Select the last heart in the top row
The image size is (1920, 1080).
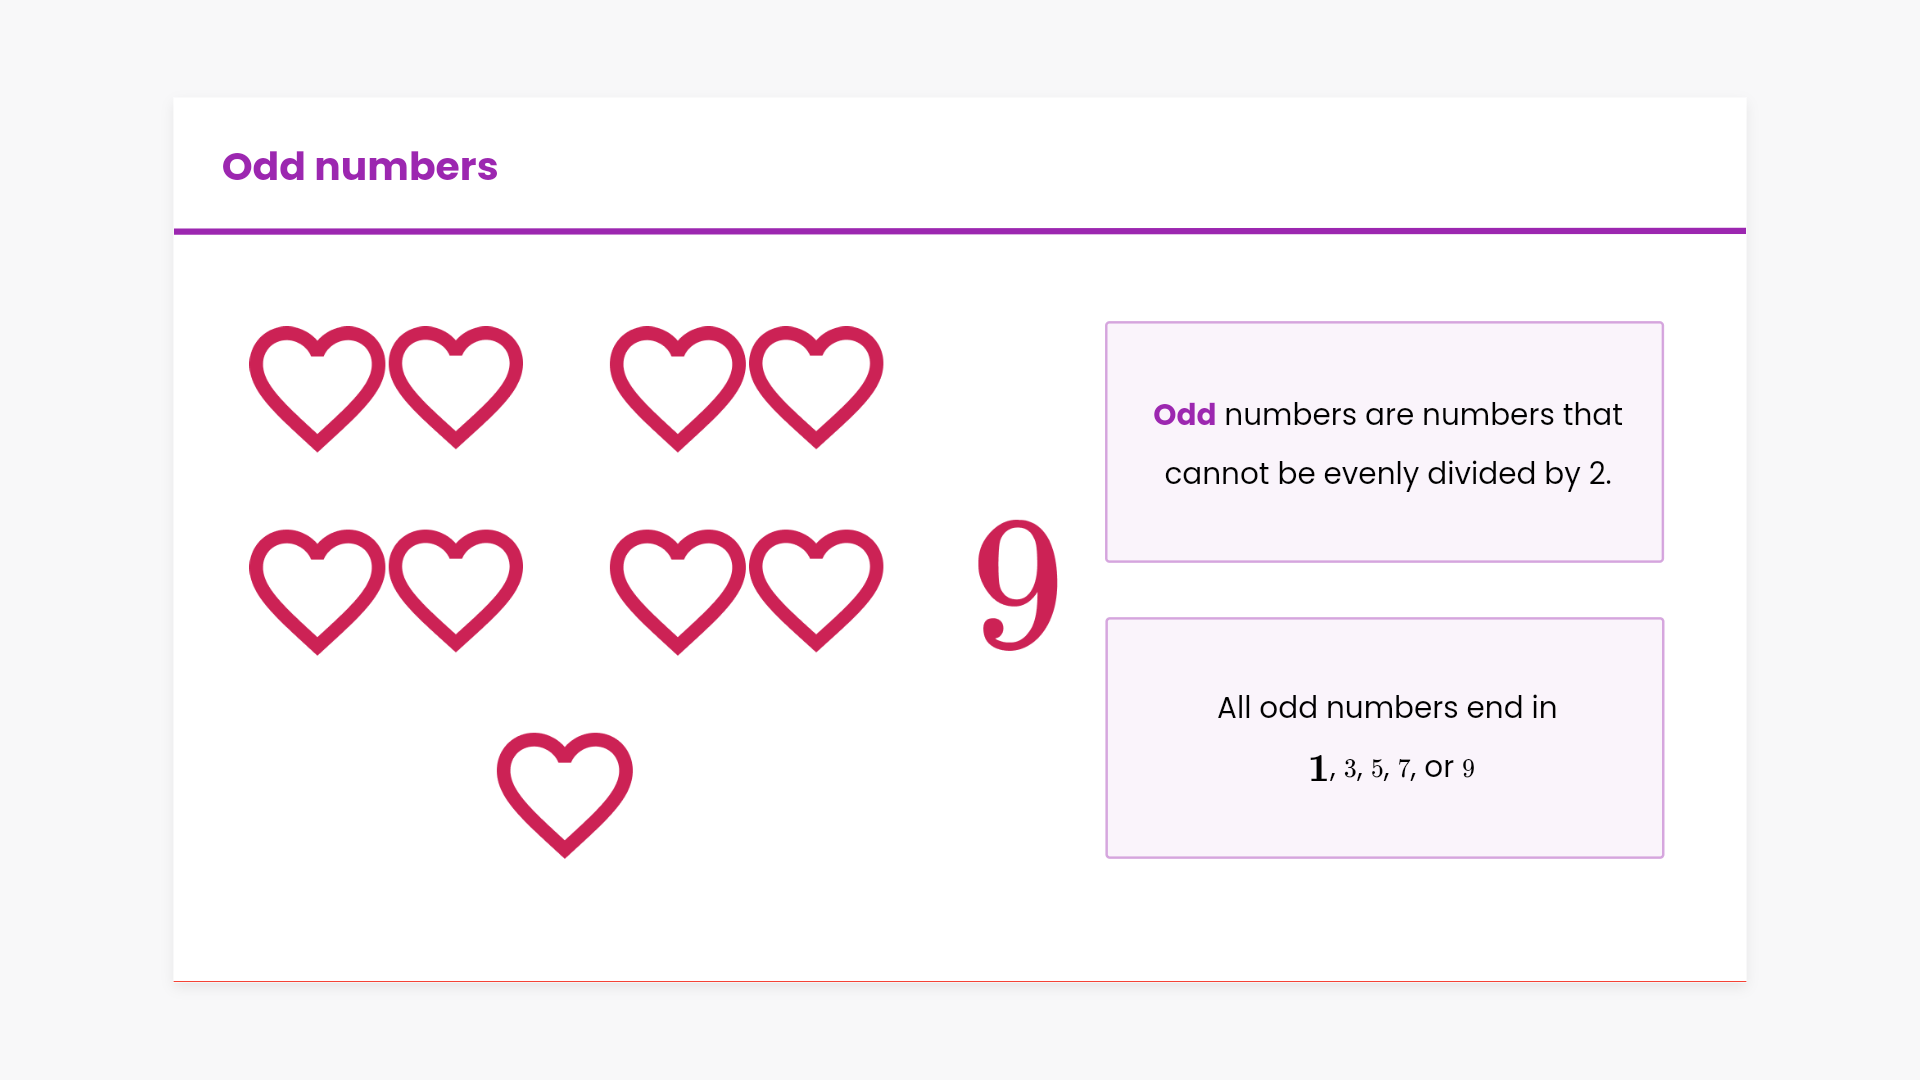[x=816, y=387]
